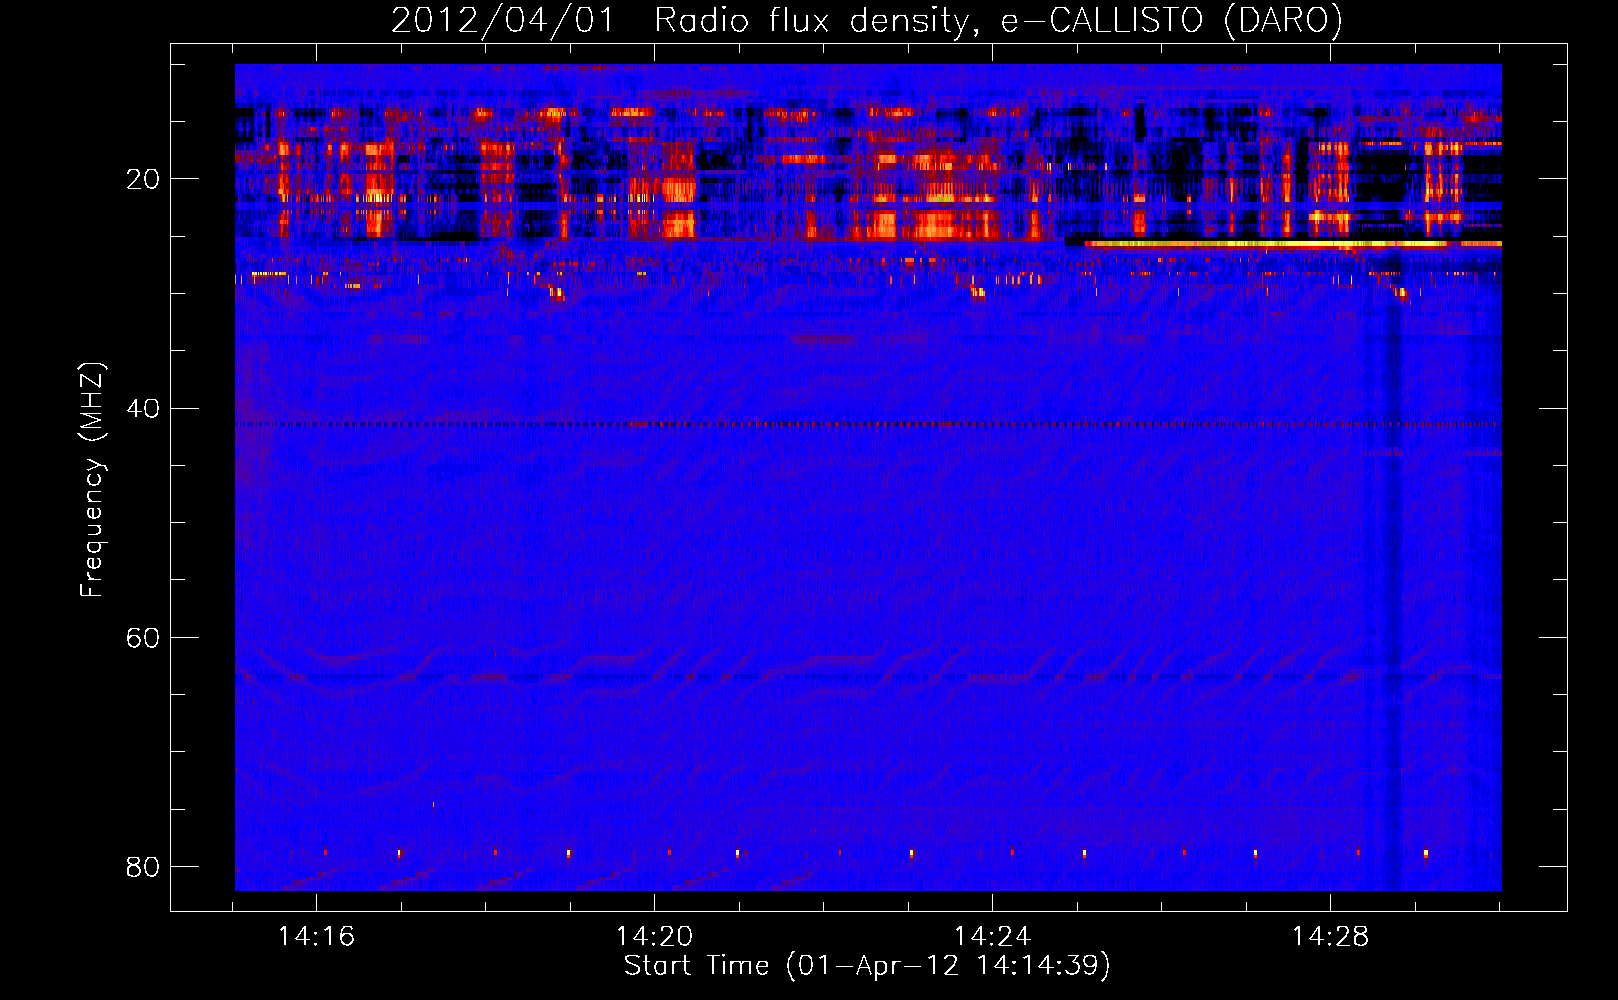Click the plot title '2012/04/01 Radio flux density, e-CALLISTO (DARO)'

pos(866,20)
